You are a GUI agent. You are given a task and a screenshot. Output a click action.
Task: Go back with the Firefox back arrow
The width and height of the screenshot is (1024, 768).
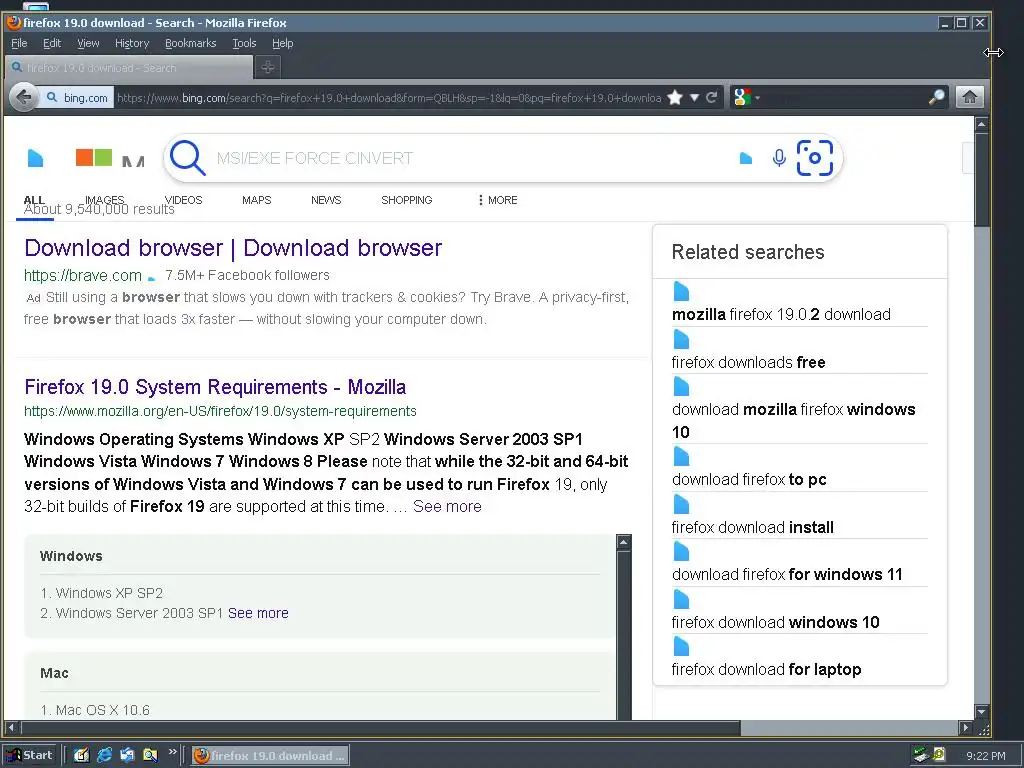tap(24, 98)
